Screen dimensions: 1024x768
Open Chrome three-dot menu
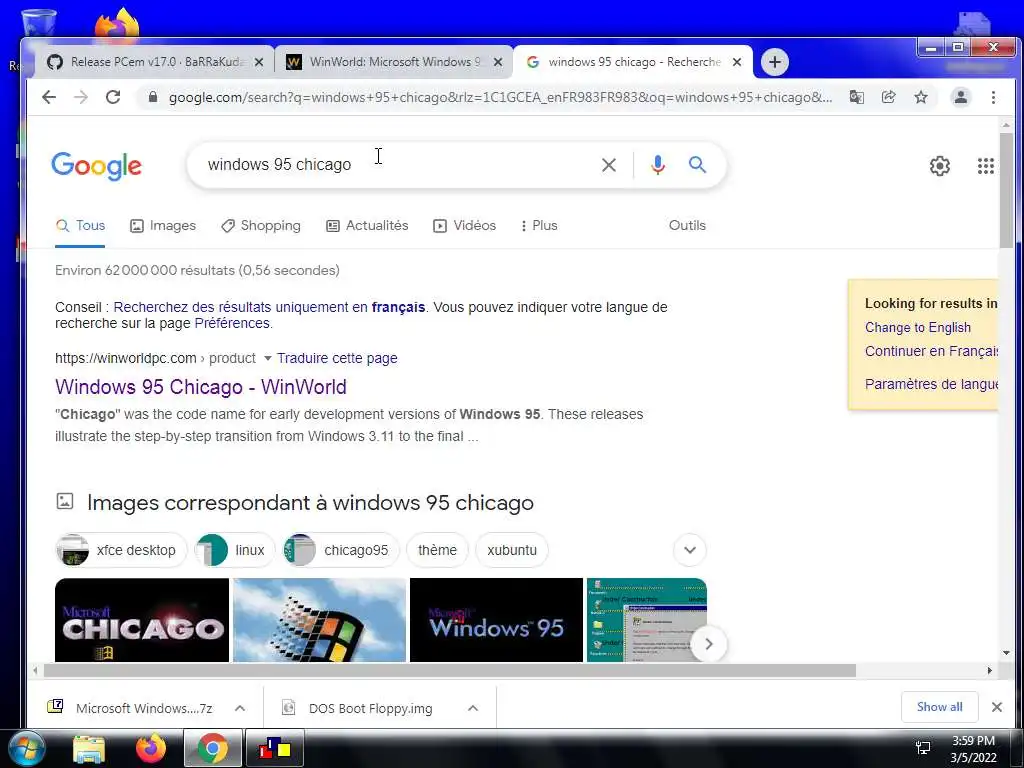click(993, 97)
